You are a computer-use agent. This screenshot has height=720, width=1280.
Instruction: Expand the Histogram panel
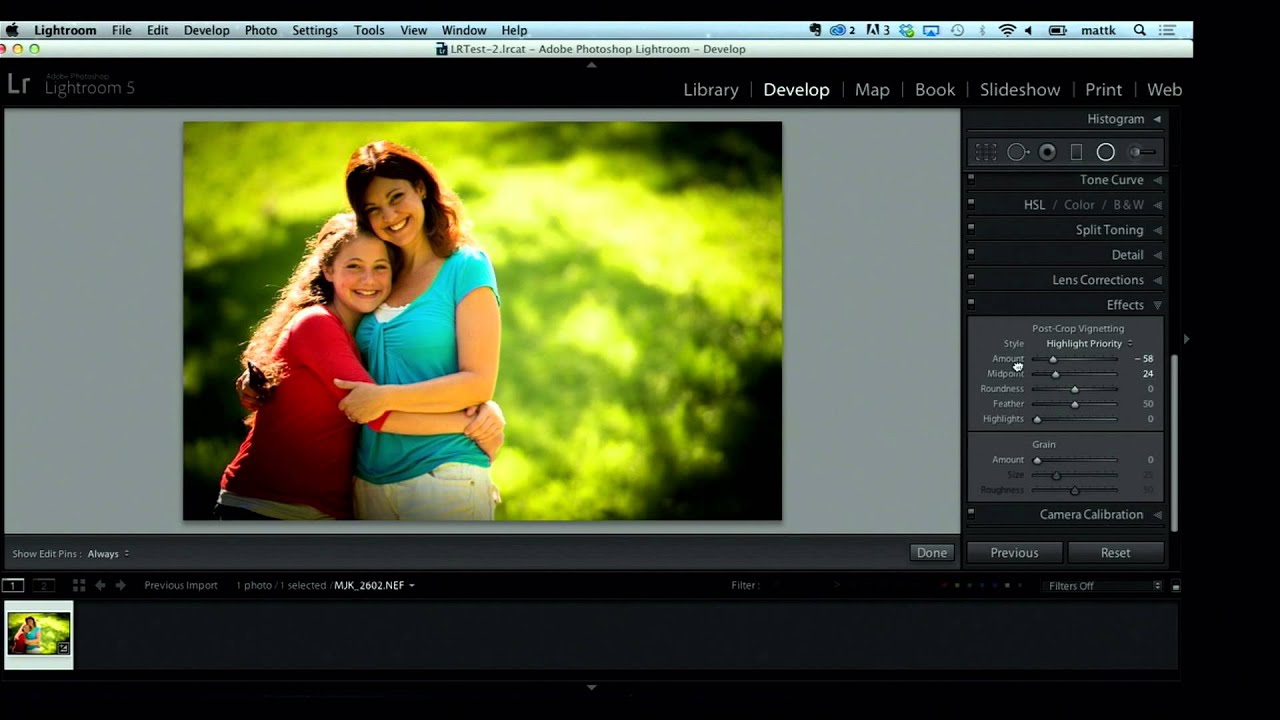click(1157, 119)
